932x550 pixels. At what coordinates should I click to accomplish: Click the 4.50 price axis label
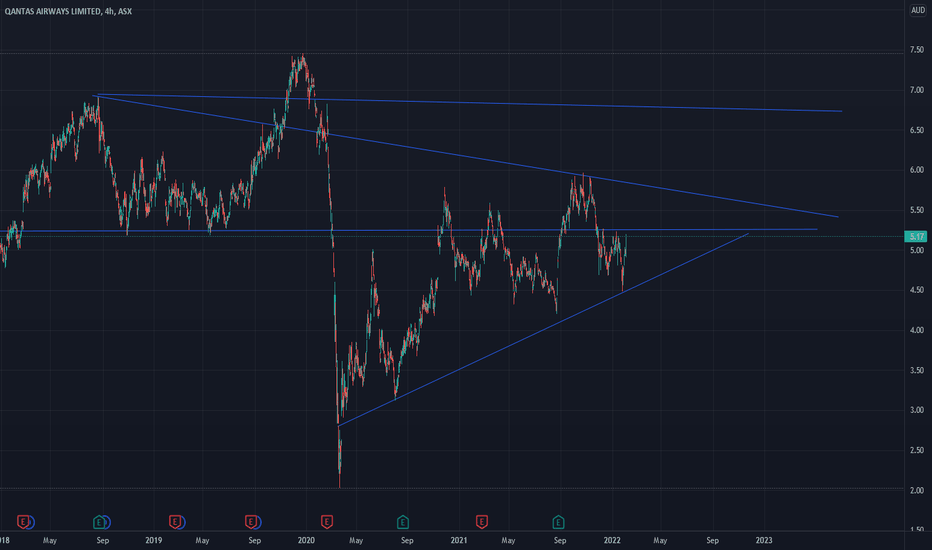point(917,290)
